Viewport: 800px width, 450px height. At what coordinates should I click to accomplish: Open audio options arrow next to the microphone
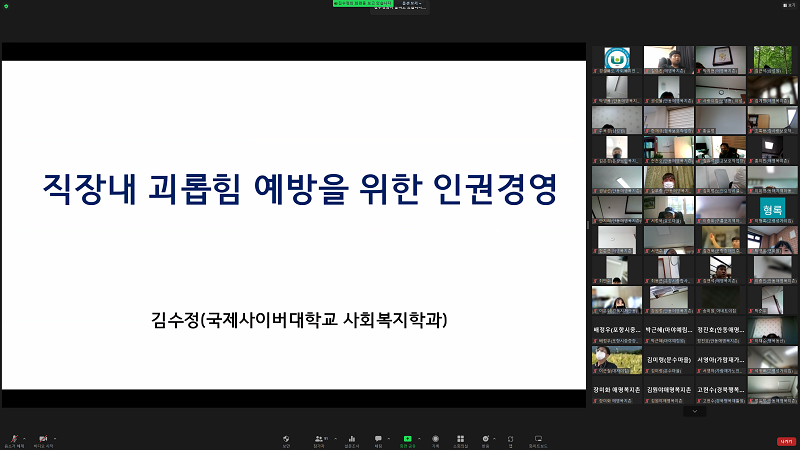(x=25, y=438)
